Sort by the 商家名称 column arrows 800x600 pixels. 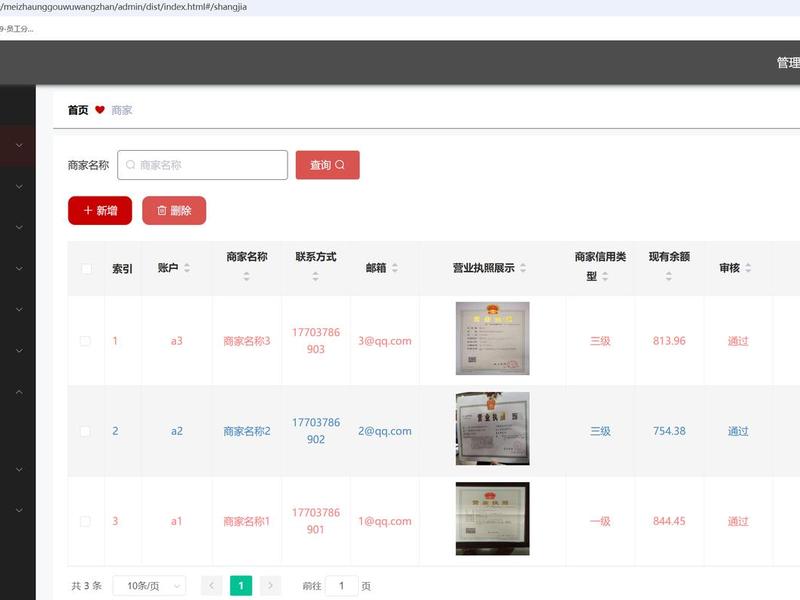tap(246, 277)
